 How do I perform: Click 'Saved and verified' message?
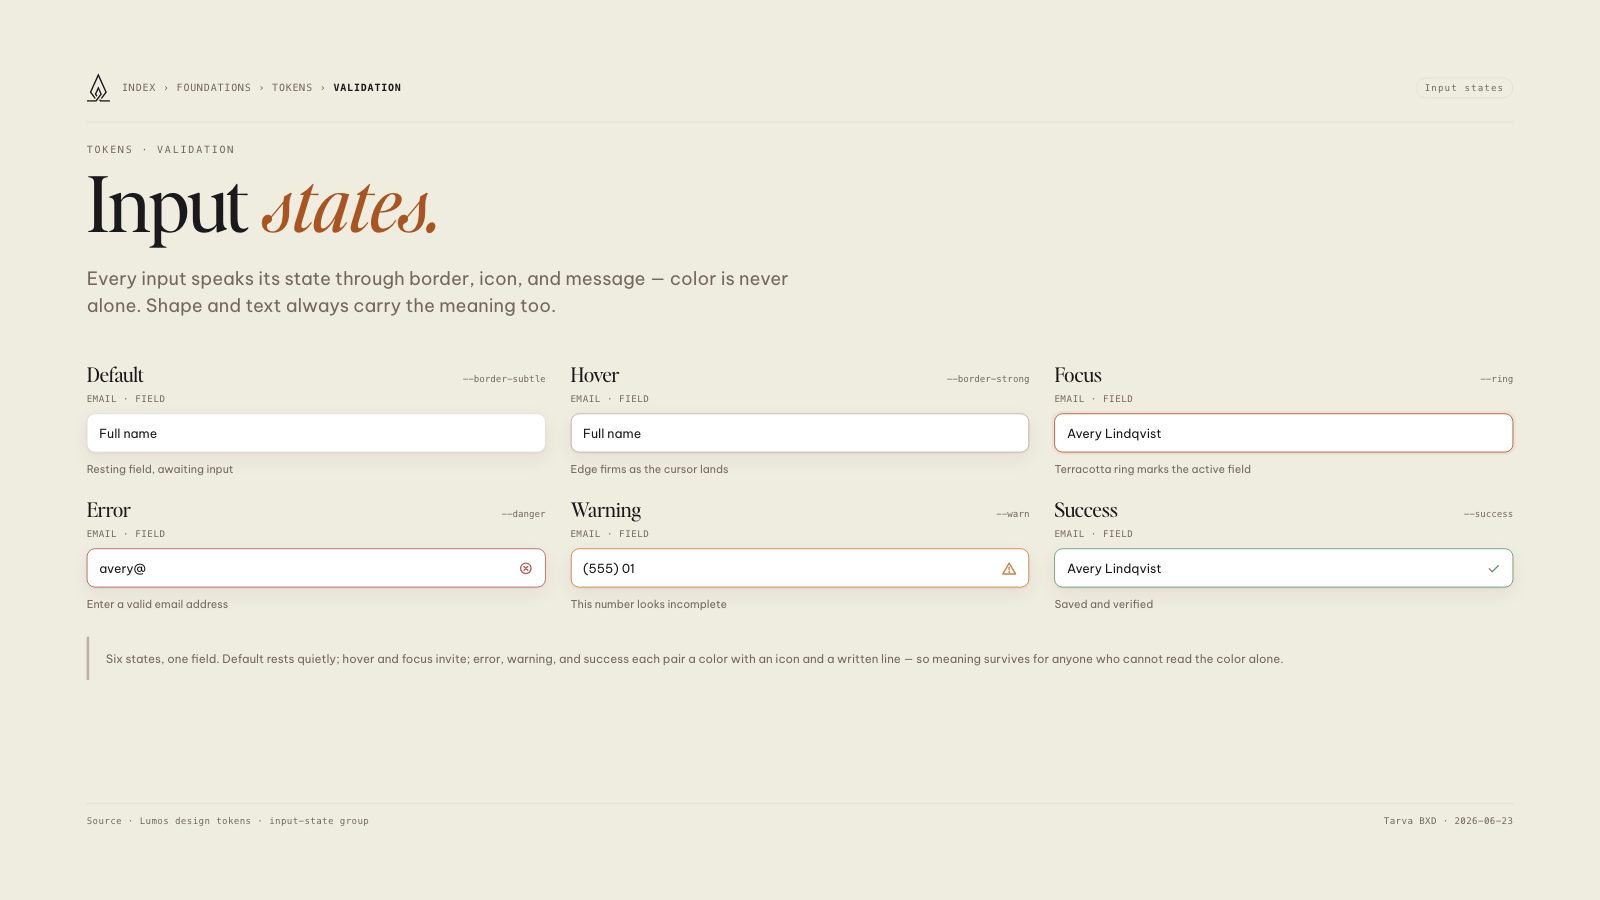(x=1104, y=604)
